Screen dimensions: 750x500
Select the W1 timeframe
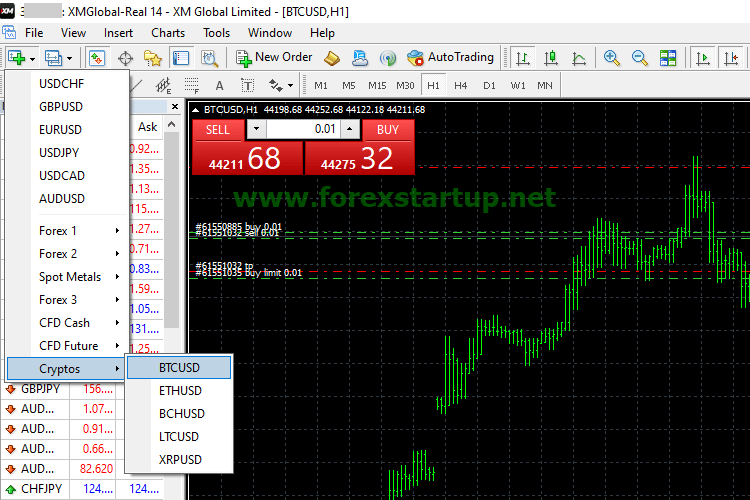tap(518, 86)
